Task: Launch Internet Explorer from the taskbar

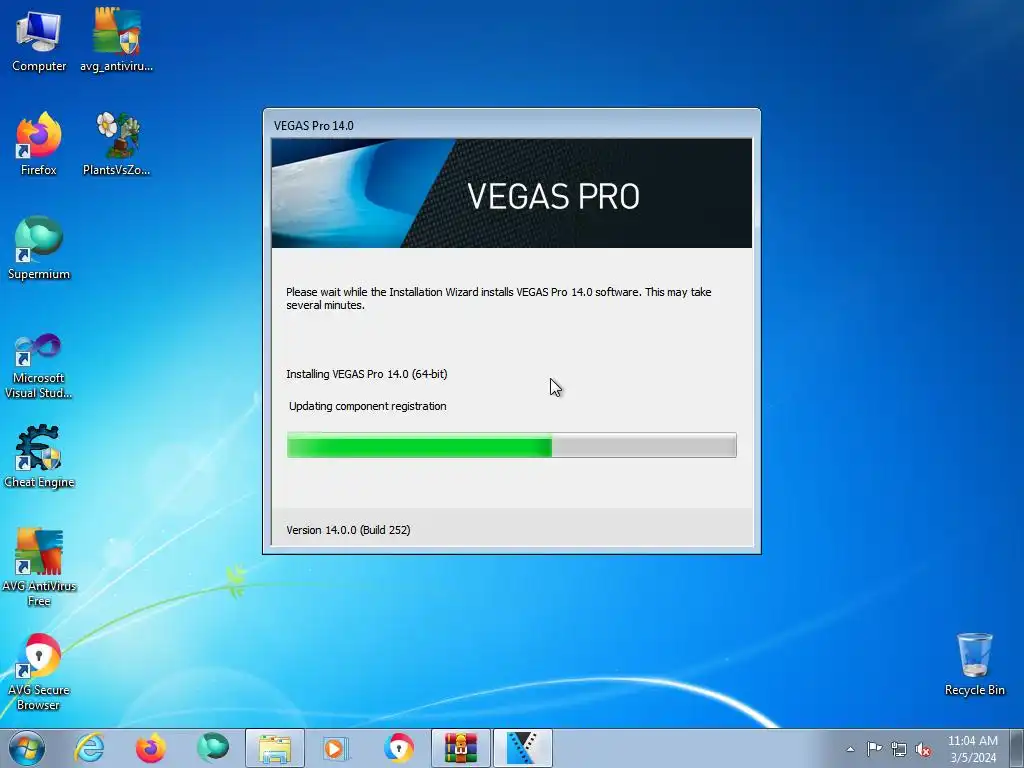Action: pyautogui.click(x=89, y=748)
